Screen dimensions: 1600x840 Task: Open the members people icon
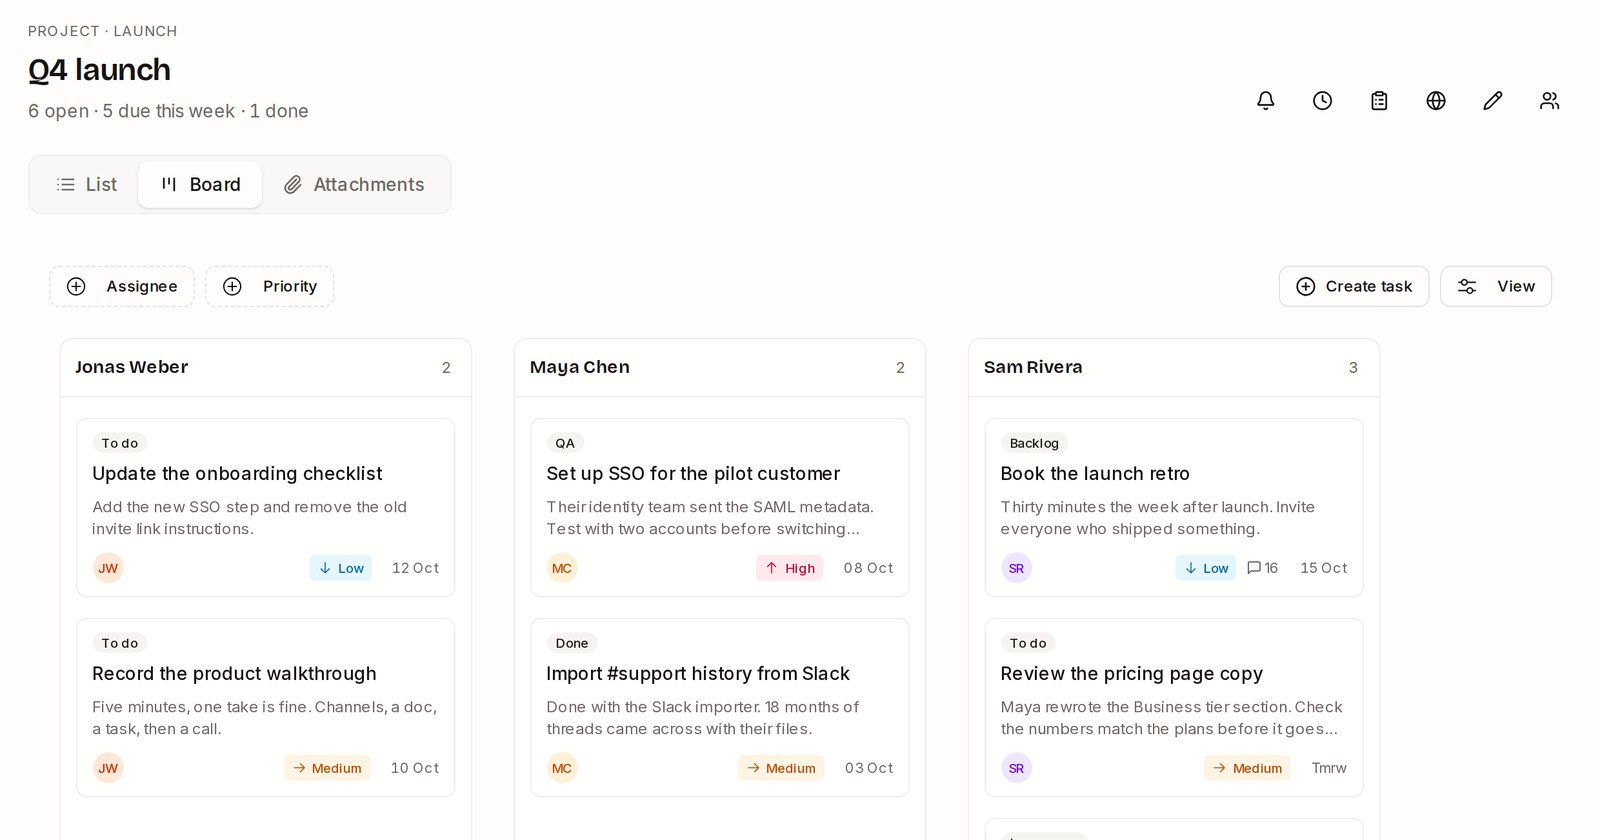click(x=1550, y=100)
